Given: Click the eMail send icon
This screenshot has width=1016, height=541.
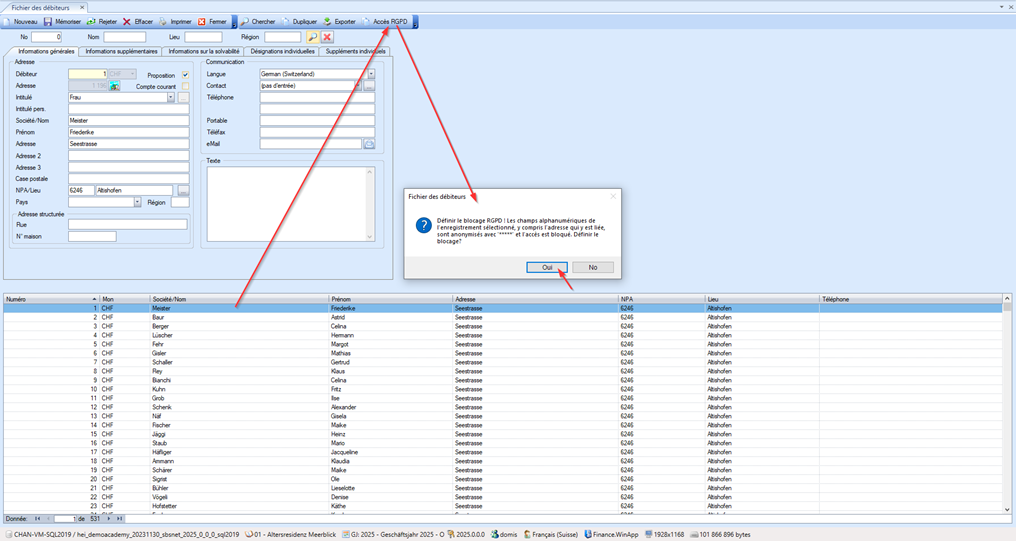Looking at the screenshot, I should (x=368, y=144).
